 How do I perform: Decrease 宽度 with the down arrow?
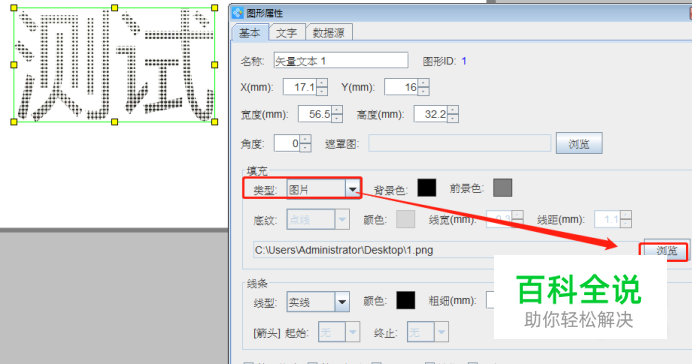[337, 118]
